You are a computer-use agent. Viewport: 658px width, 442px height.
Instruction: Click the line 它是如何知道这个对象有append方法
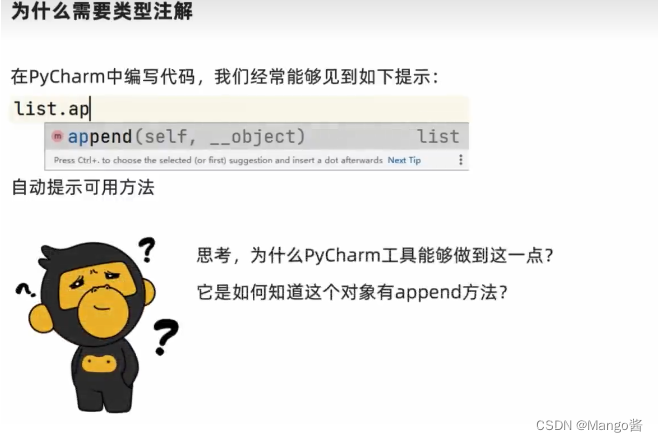[352, 292]
